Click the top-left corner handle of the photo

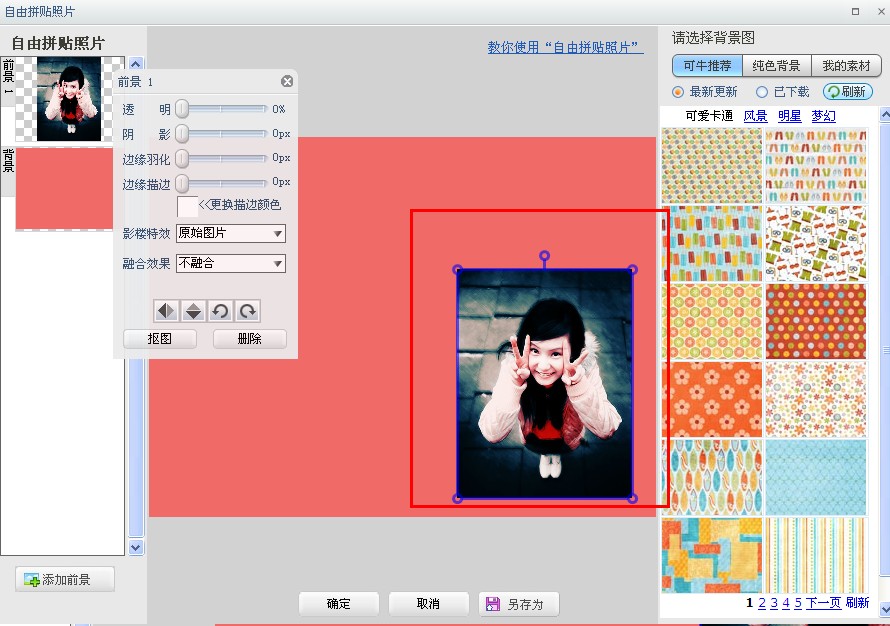tap(457, 270)
